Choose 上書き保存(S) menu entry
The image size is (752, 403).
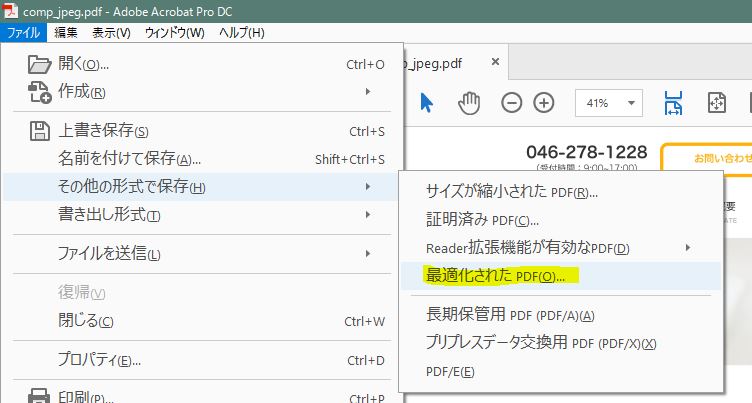200,130
